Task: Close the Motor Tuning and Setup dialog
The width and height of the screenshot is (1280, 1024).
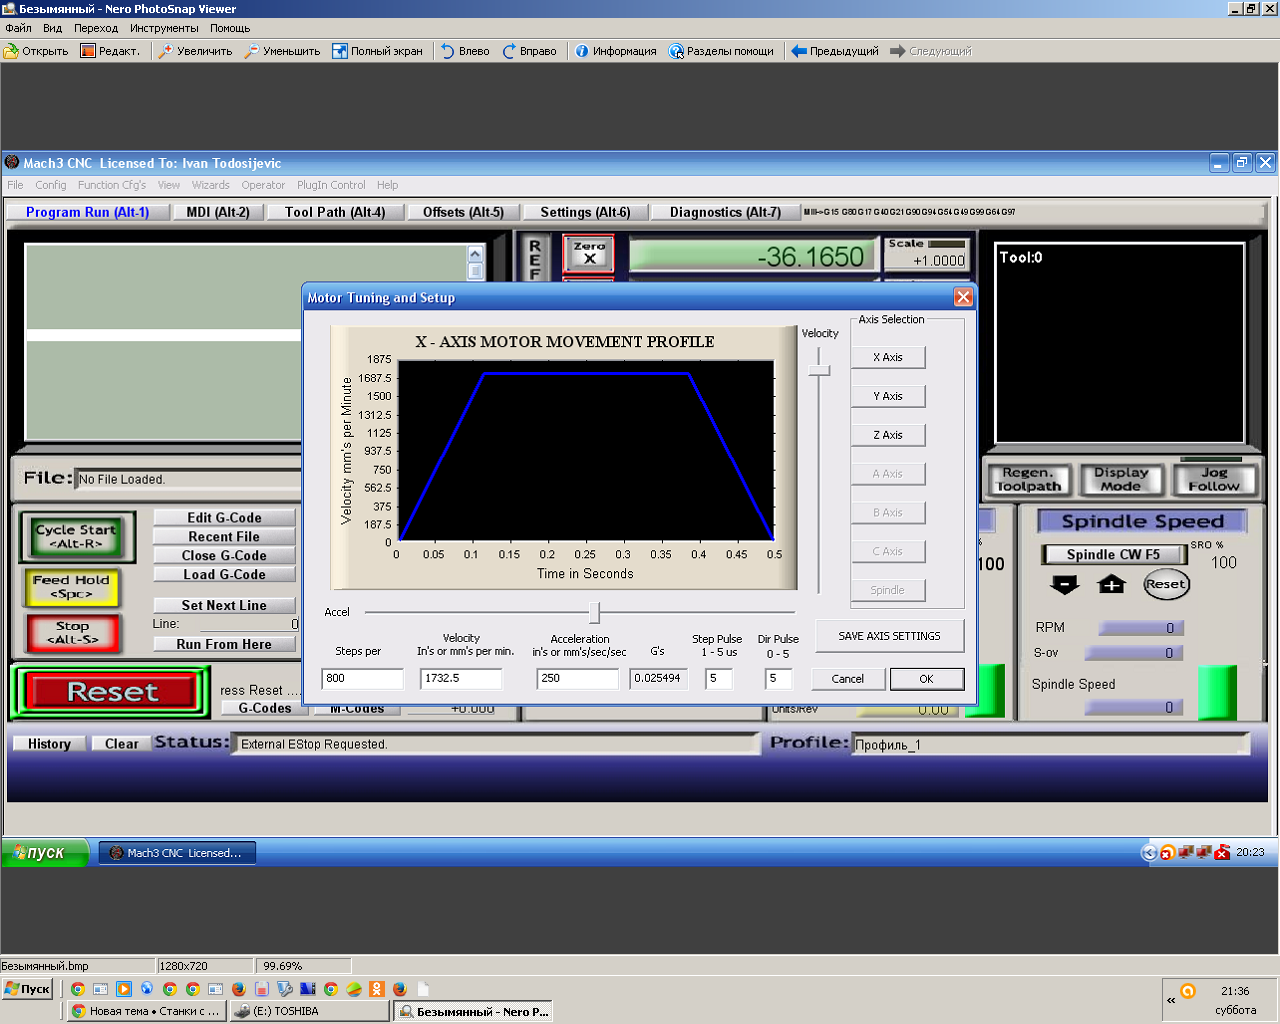Action: pos(963,297)
